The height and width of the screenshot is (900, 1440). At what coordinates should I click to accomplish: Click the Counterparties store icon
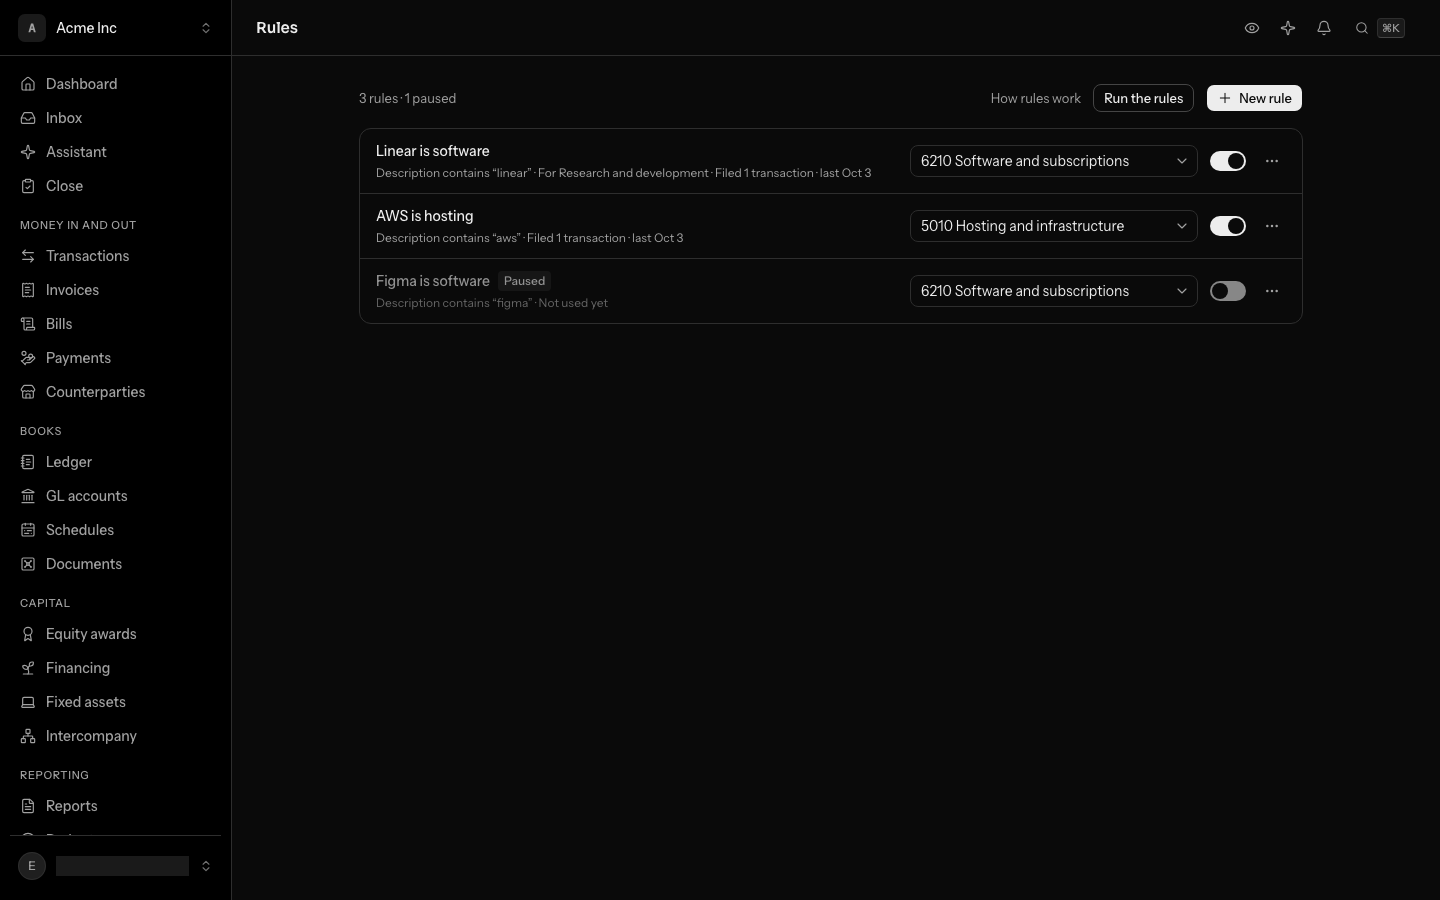click(28, 392)
